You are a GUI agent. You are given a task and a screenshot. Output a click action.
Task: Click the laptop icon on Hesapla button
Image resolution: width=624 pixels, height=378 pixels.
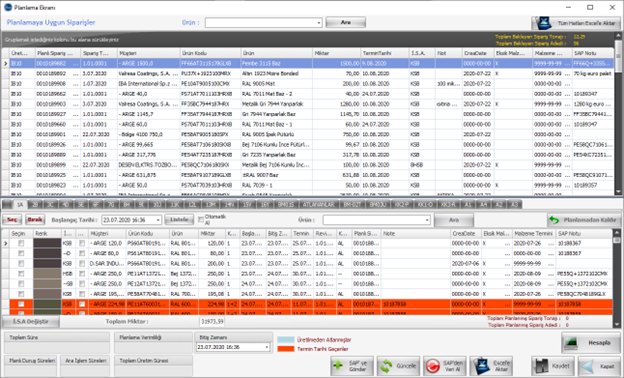571,343
